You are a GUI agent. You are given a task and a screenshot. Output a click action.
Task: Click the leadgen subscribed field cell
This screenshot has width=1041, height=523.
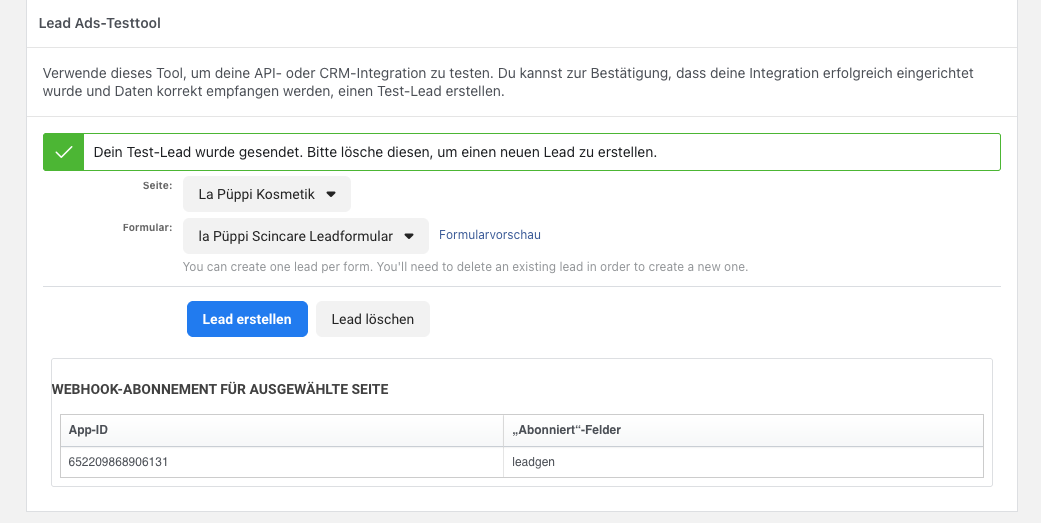744,462
